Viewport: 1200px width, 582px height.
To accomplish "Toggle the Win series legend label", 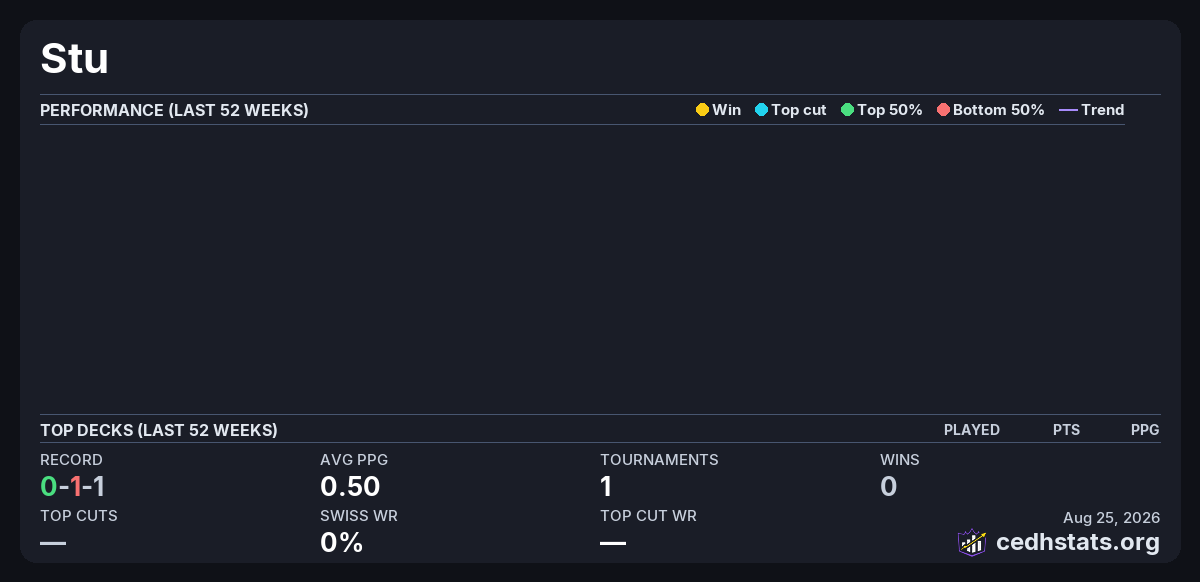I will click(x=727, y=110).
